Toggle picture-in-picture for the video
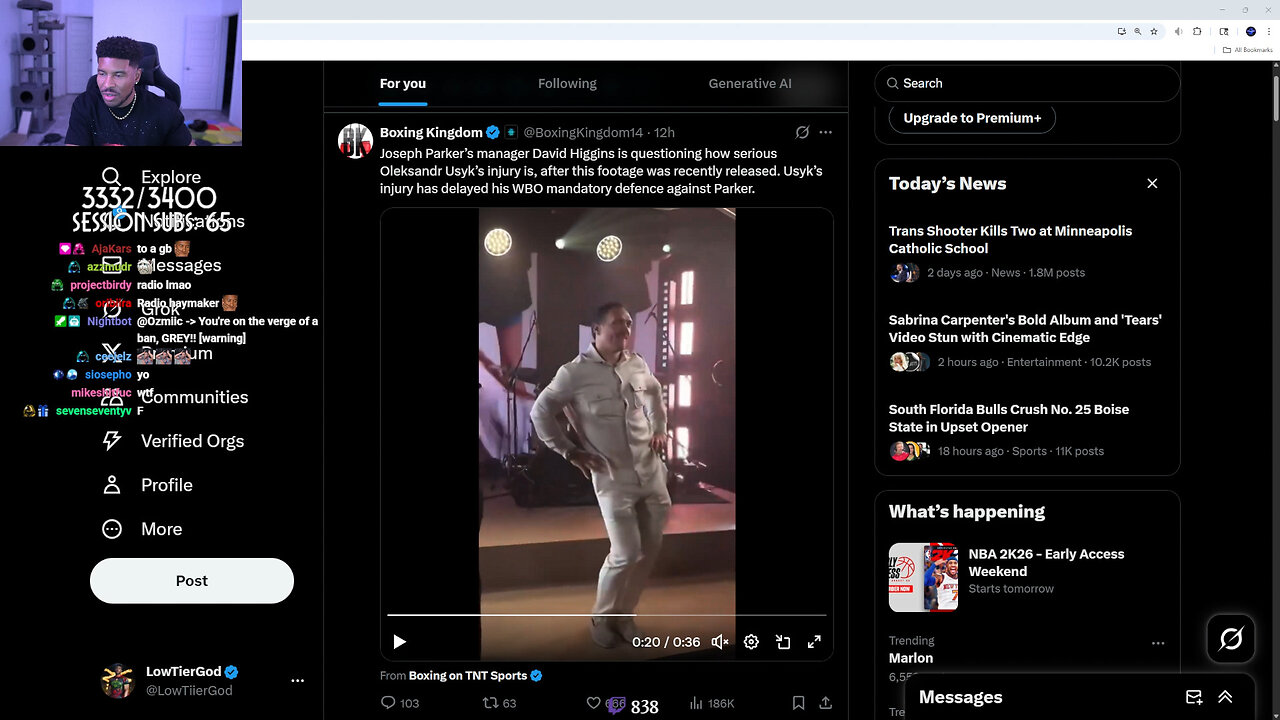The image size is (1280, 720). tap(783, 642)
